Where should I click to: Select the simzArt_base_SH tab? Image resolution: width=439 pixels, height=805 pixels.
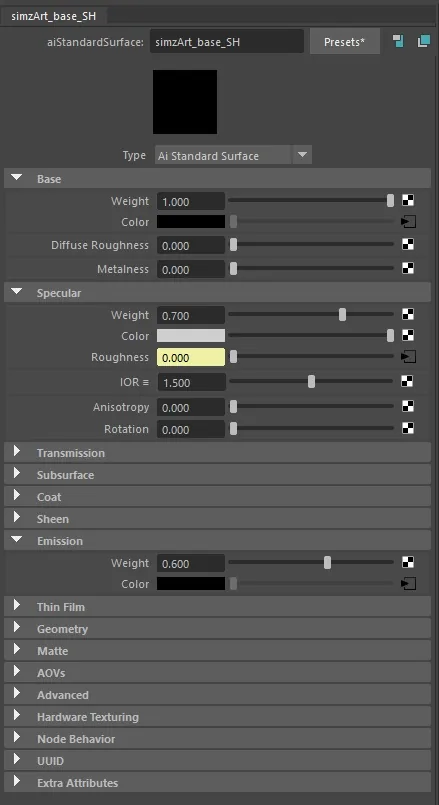point(53,16)
